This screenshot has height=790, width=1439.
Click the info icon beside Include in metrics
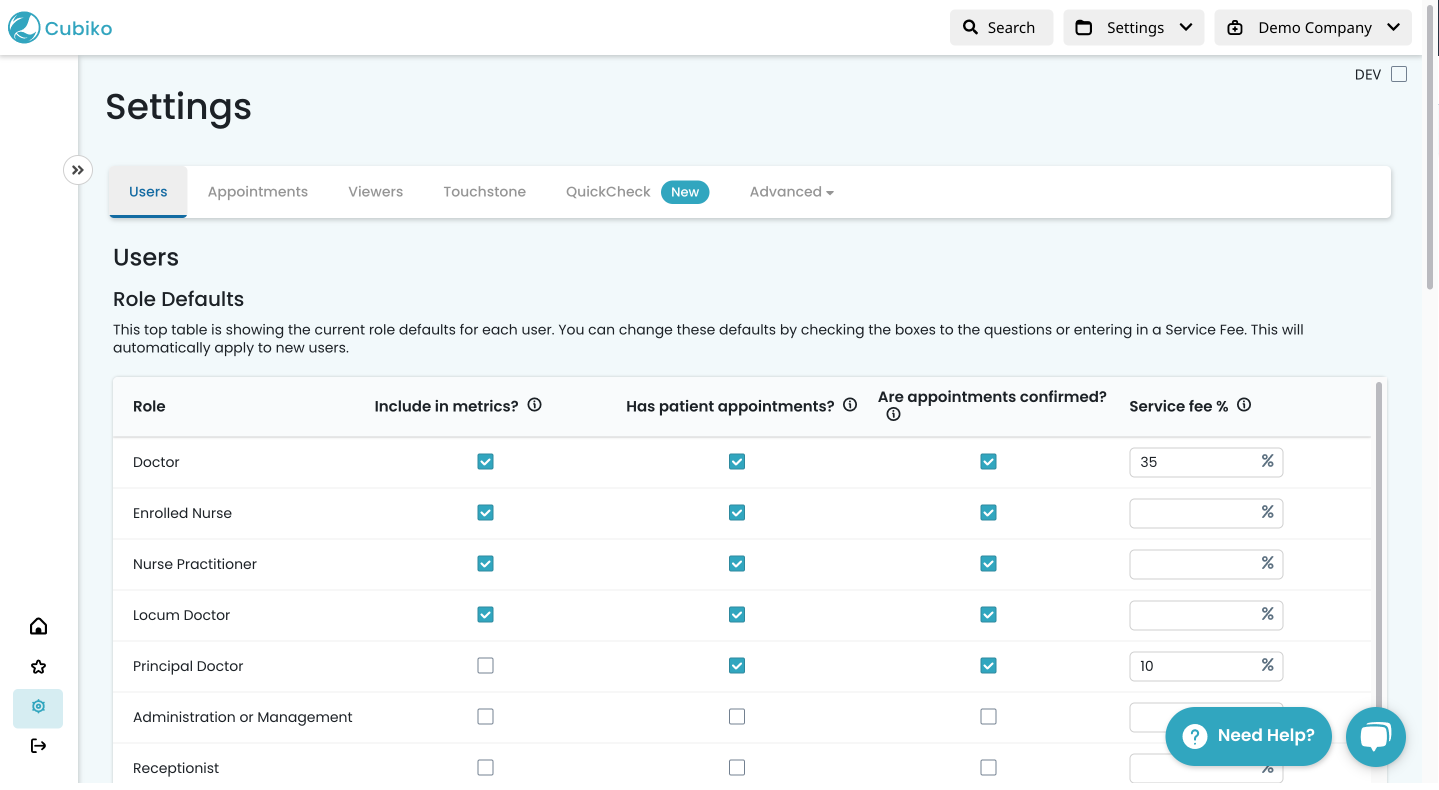pyautogui.click(x=534, y=404)
